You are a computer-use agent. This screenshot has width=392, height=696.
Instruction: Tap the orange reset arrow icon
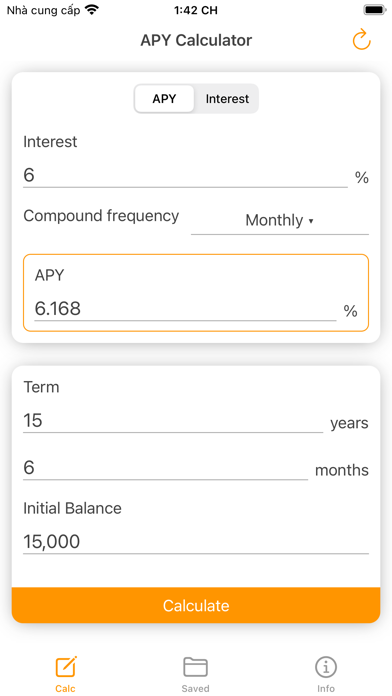(361, 40)
